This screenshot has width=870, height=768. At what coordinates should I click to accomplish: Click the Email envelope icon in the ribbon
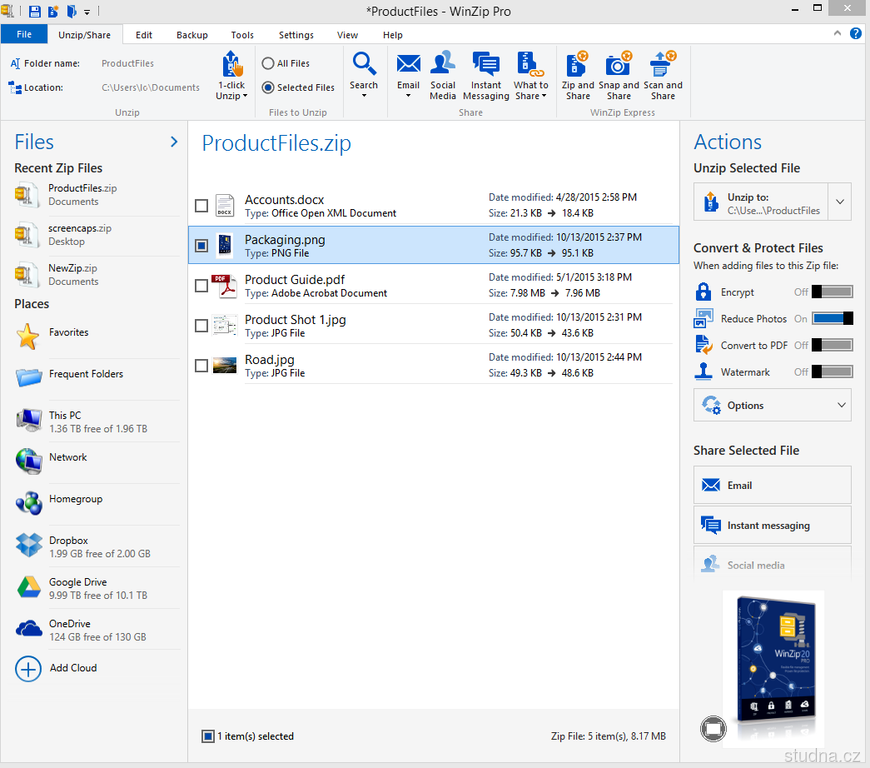[408, 64]
